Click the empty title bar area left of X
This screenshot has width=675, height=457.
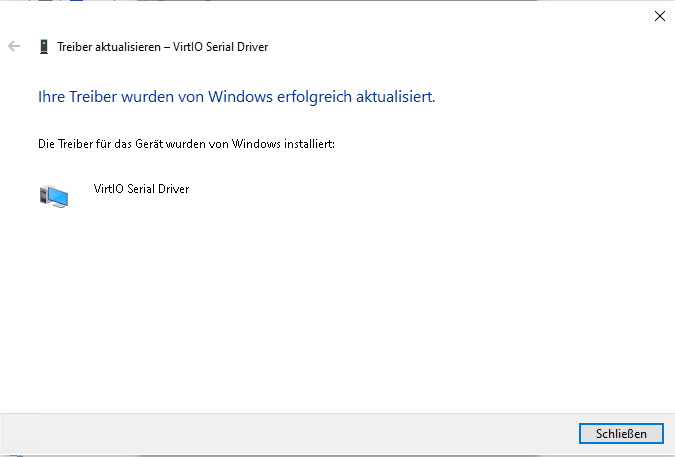tap(400, 16)
